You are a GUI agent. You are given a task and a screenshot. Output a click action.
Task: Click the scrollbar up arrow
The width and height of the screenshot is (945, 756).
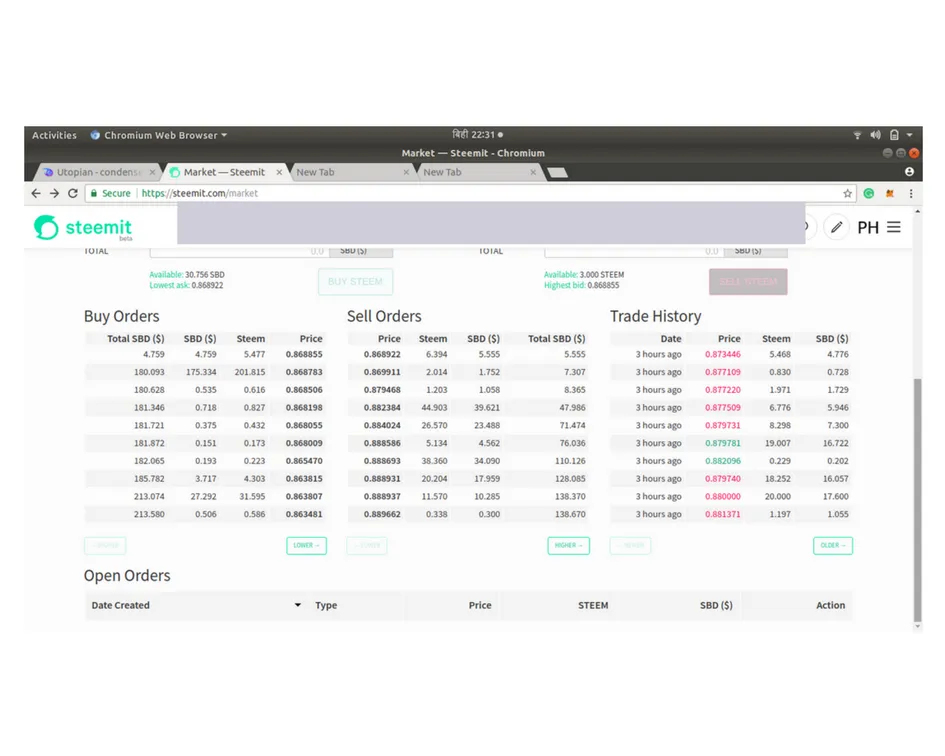click(917, 212)
